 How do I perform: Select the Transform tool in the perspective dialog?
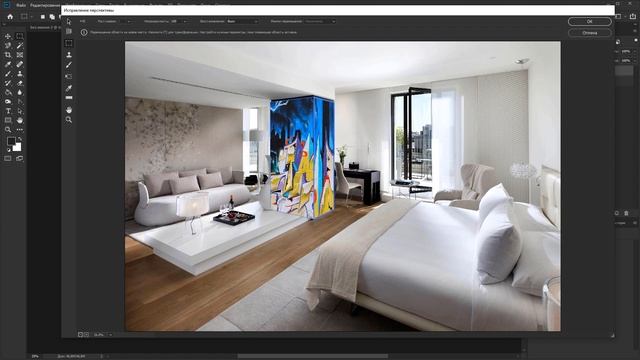[x=69, y=76]
